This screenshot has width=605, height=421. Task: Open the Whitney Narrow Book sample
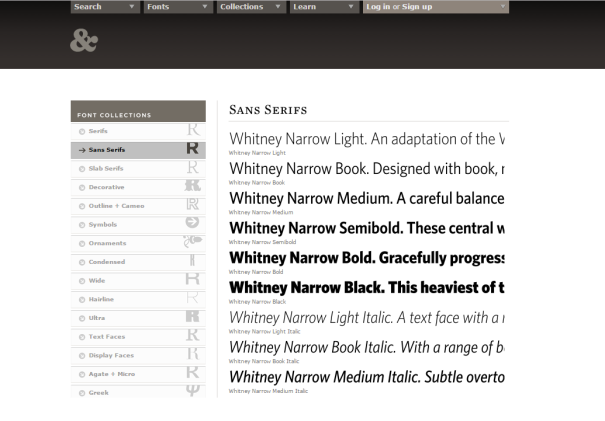[367, 169]
